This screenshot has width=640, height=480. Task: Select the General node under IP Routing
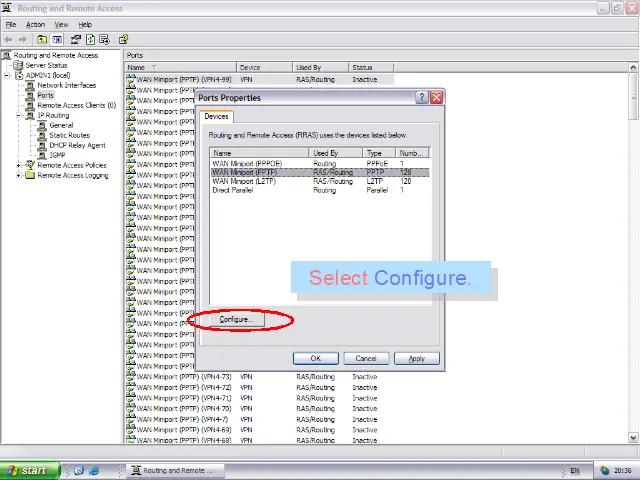(61, 125)
